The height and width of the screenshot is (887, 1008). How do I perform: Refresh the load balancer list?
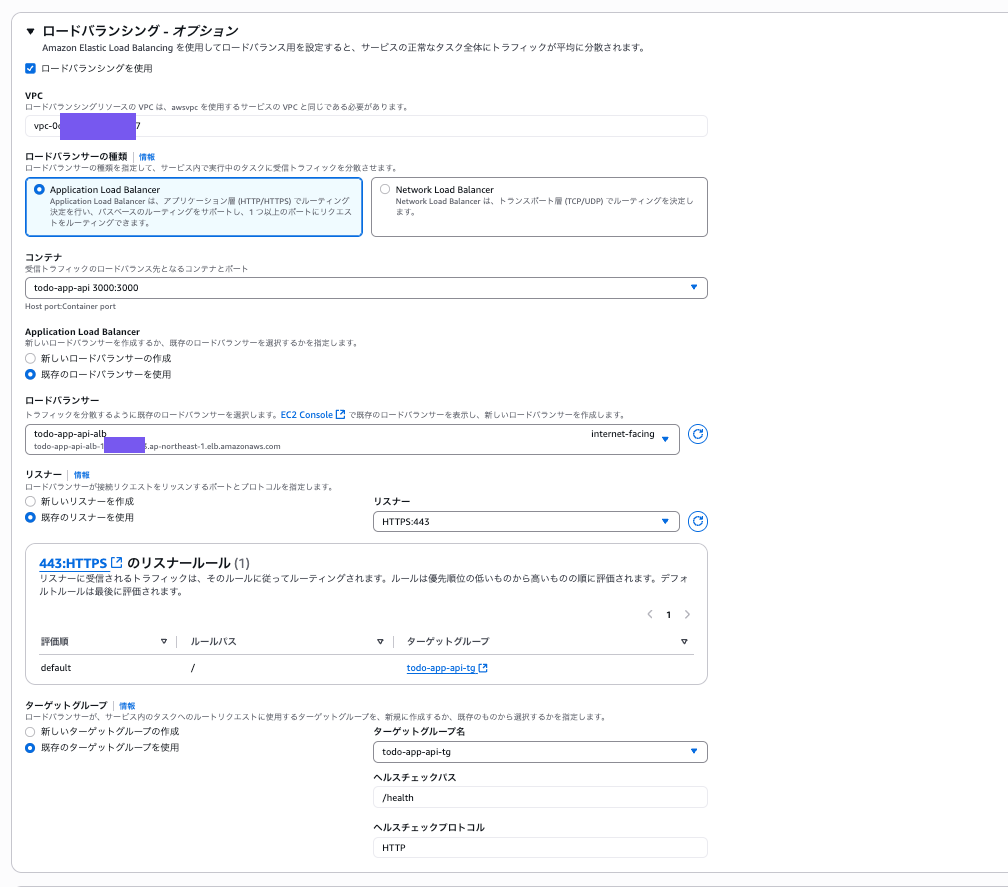(698, 434)
